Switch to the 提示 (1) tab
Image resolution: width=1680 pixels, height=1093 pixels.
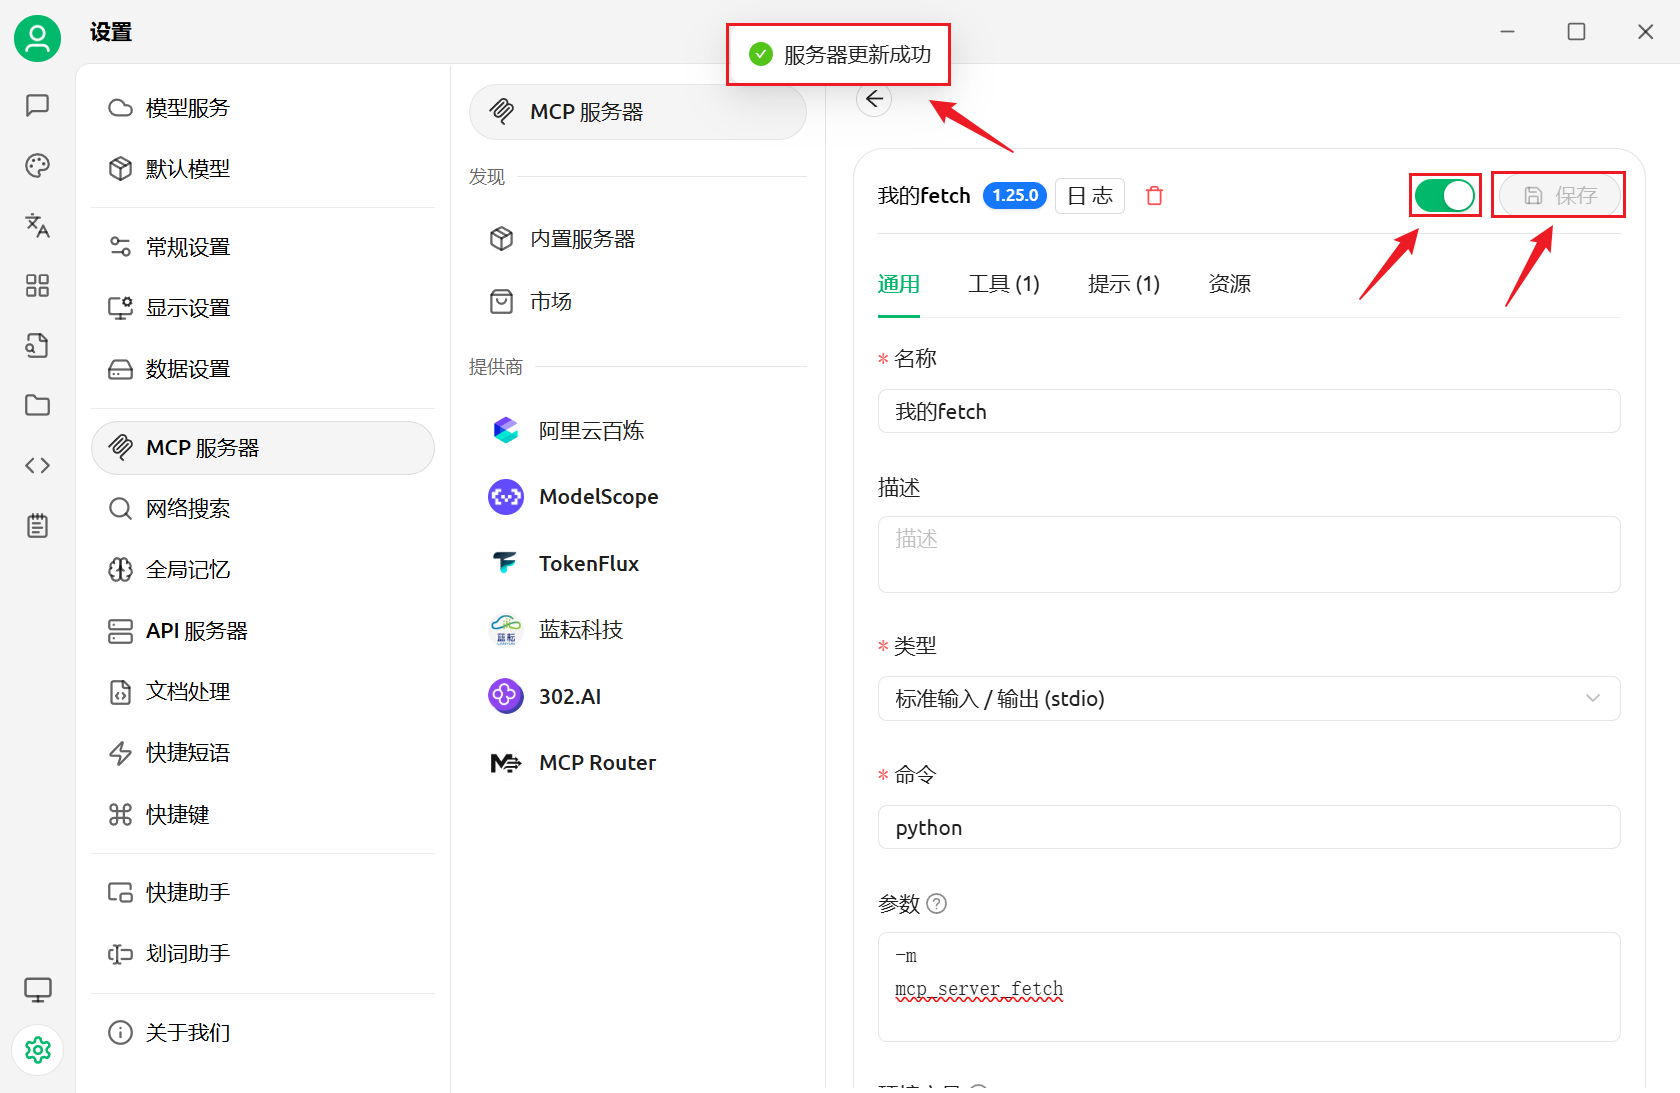1124,284
